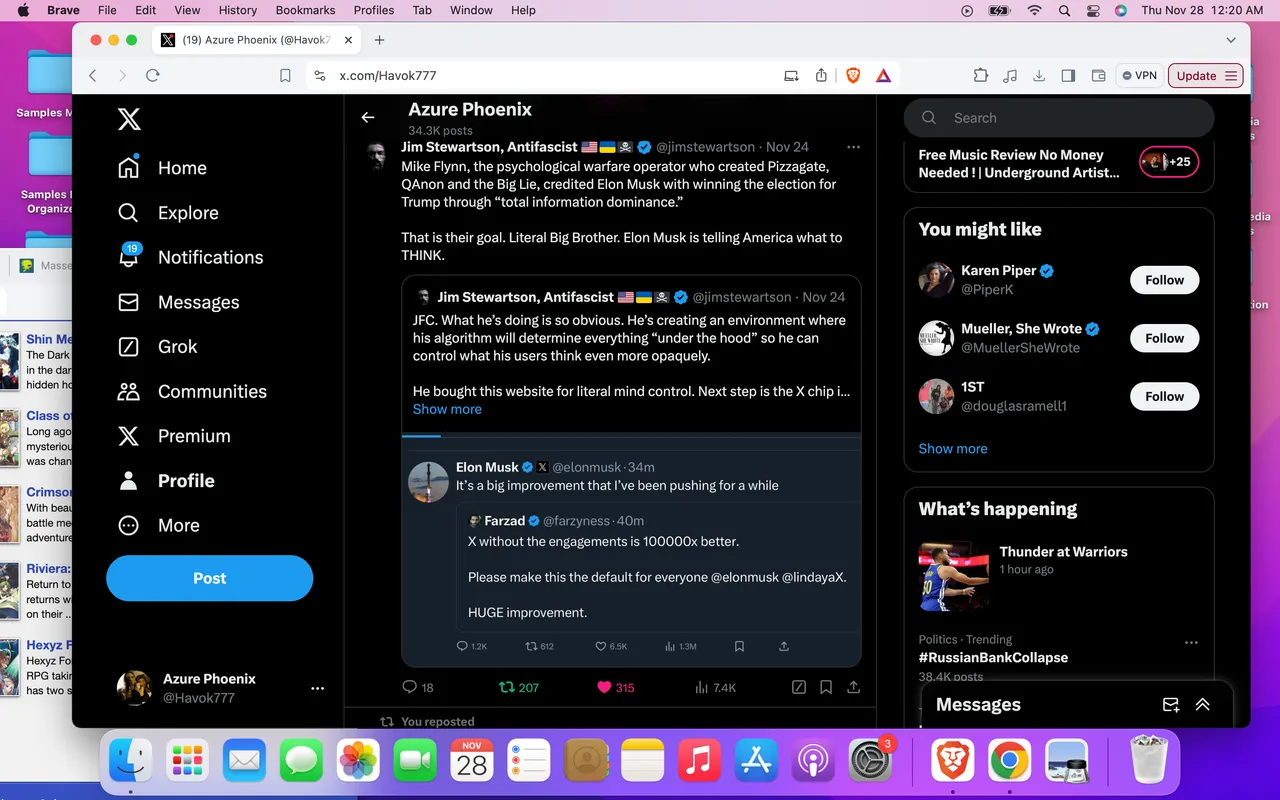The width and height of the screenshot is (1280, 800).
Task: Open Home in the sidebar
Action: pyautogui.click(x=162, y=168)
